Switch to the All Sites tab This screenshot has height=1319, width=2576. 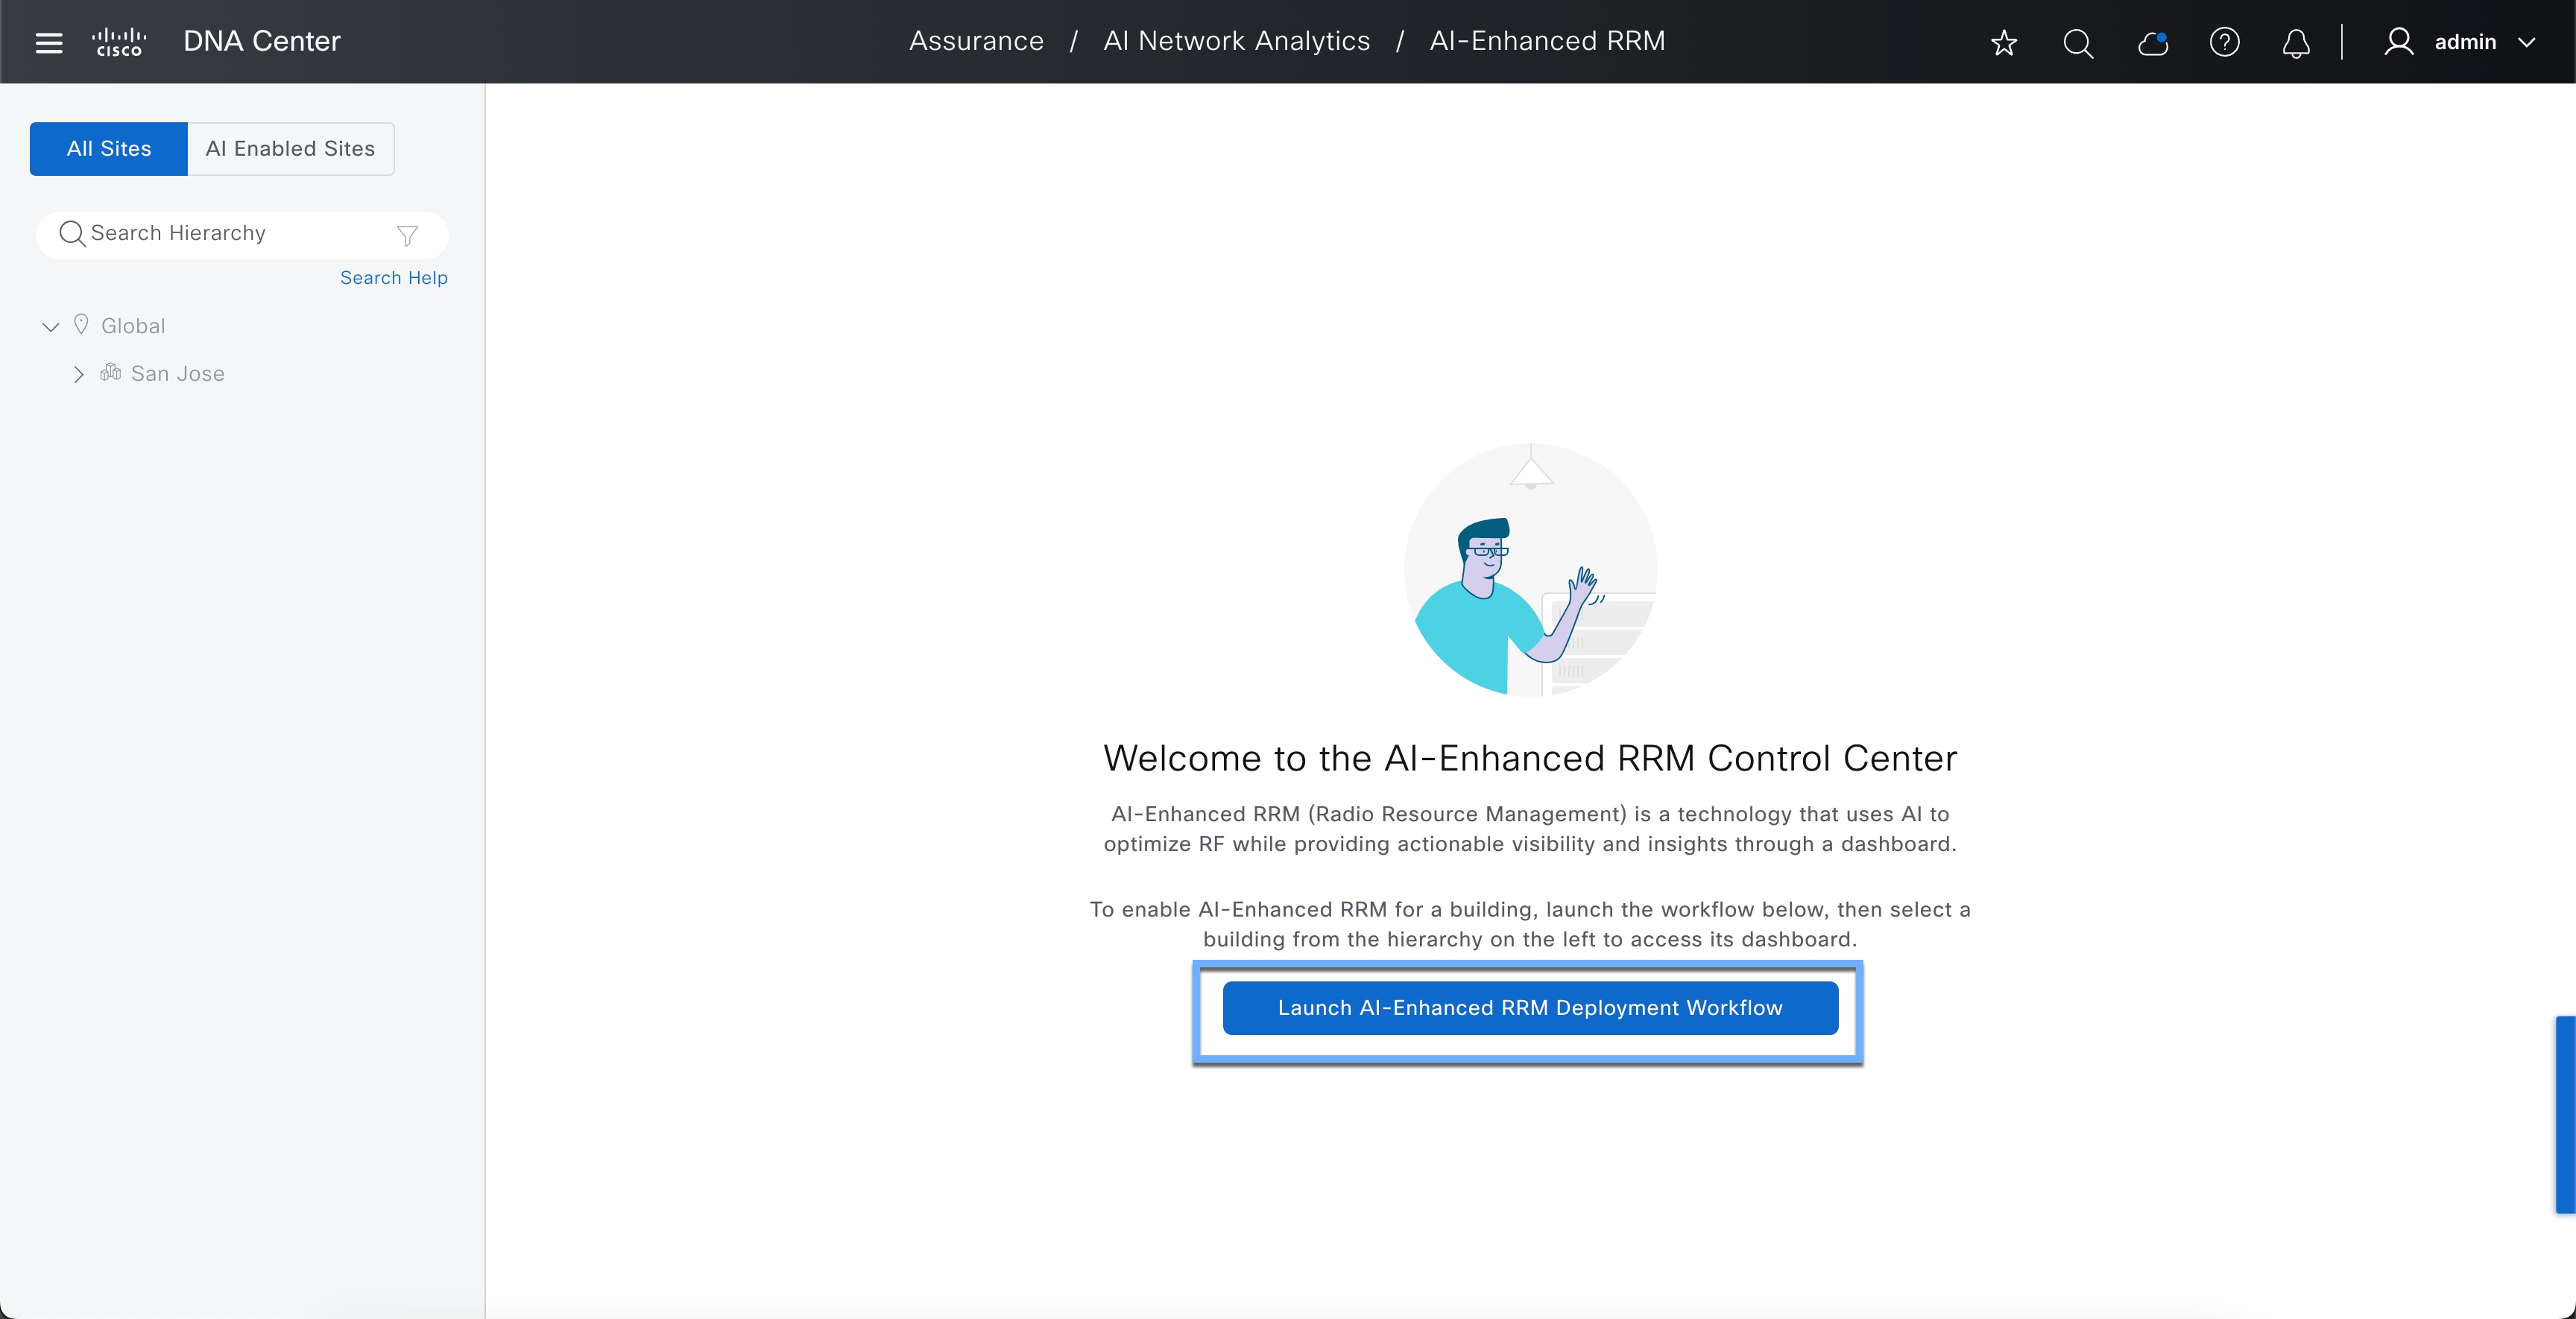click(108, 149)
